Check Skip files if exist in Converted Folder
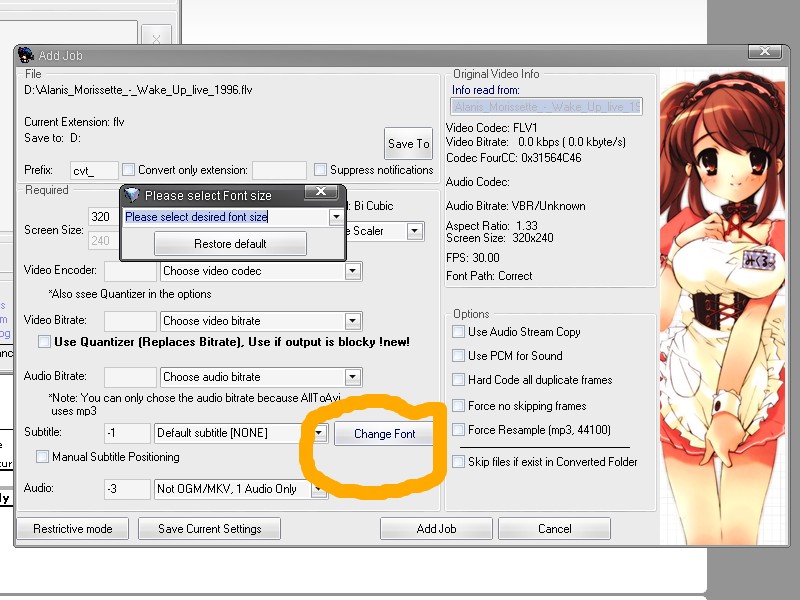Screen dimensions: 800x600 458,462
